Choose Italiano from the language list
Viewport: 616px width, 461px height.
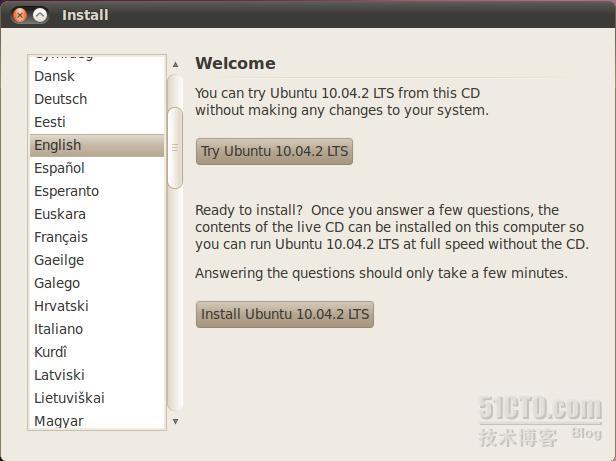tap(97, 329)
